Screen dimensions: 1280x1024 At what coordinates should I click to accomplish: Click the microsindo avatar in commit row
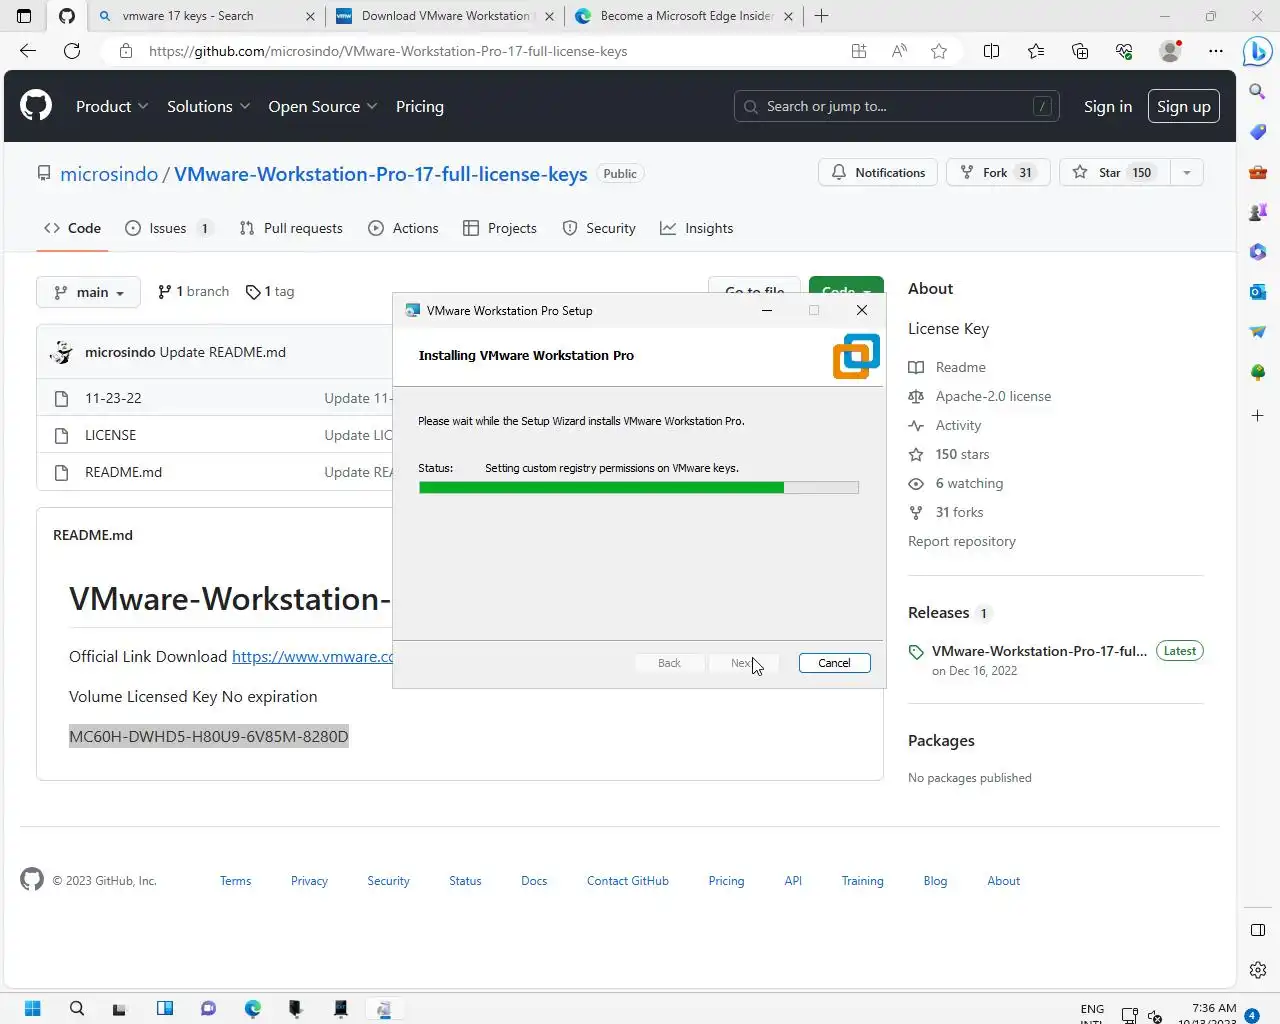pyautogui.click(x=62, y=352)
